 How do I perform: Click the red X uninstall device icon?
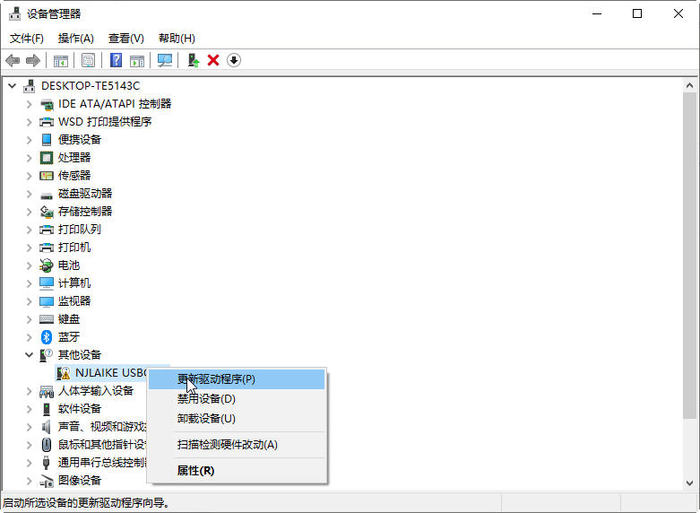click(x=213, y=60)
